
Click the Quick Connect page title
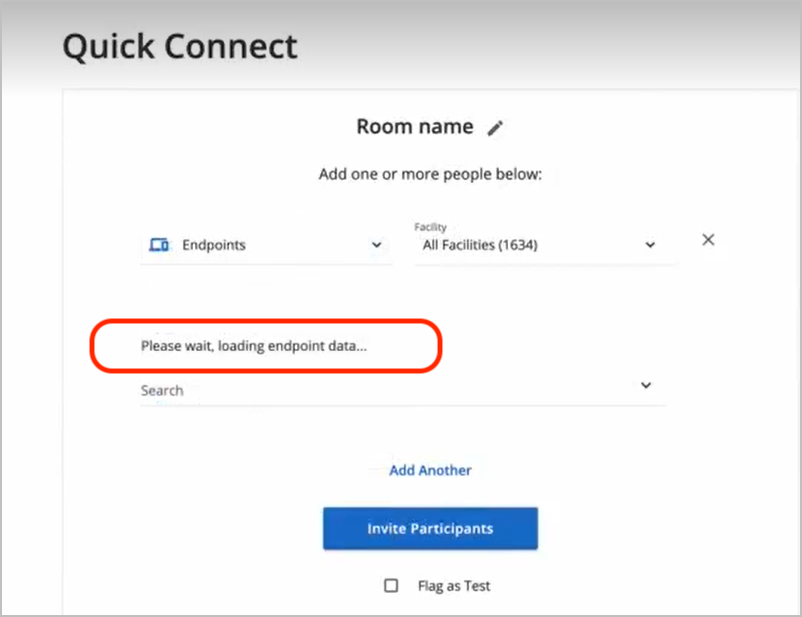[x=180, y=47]
